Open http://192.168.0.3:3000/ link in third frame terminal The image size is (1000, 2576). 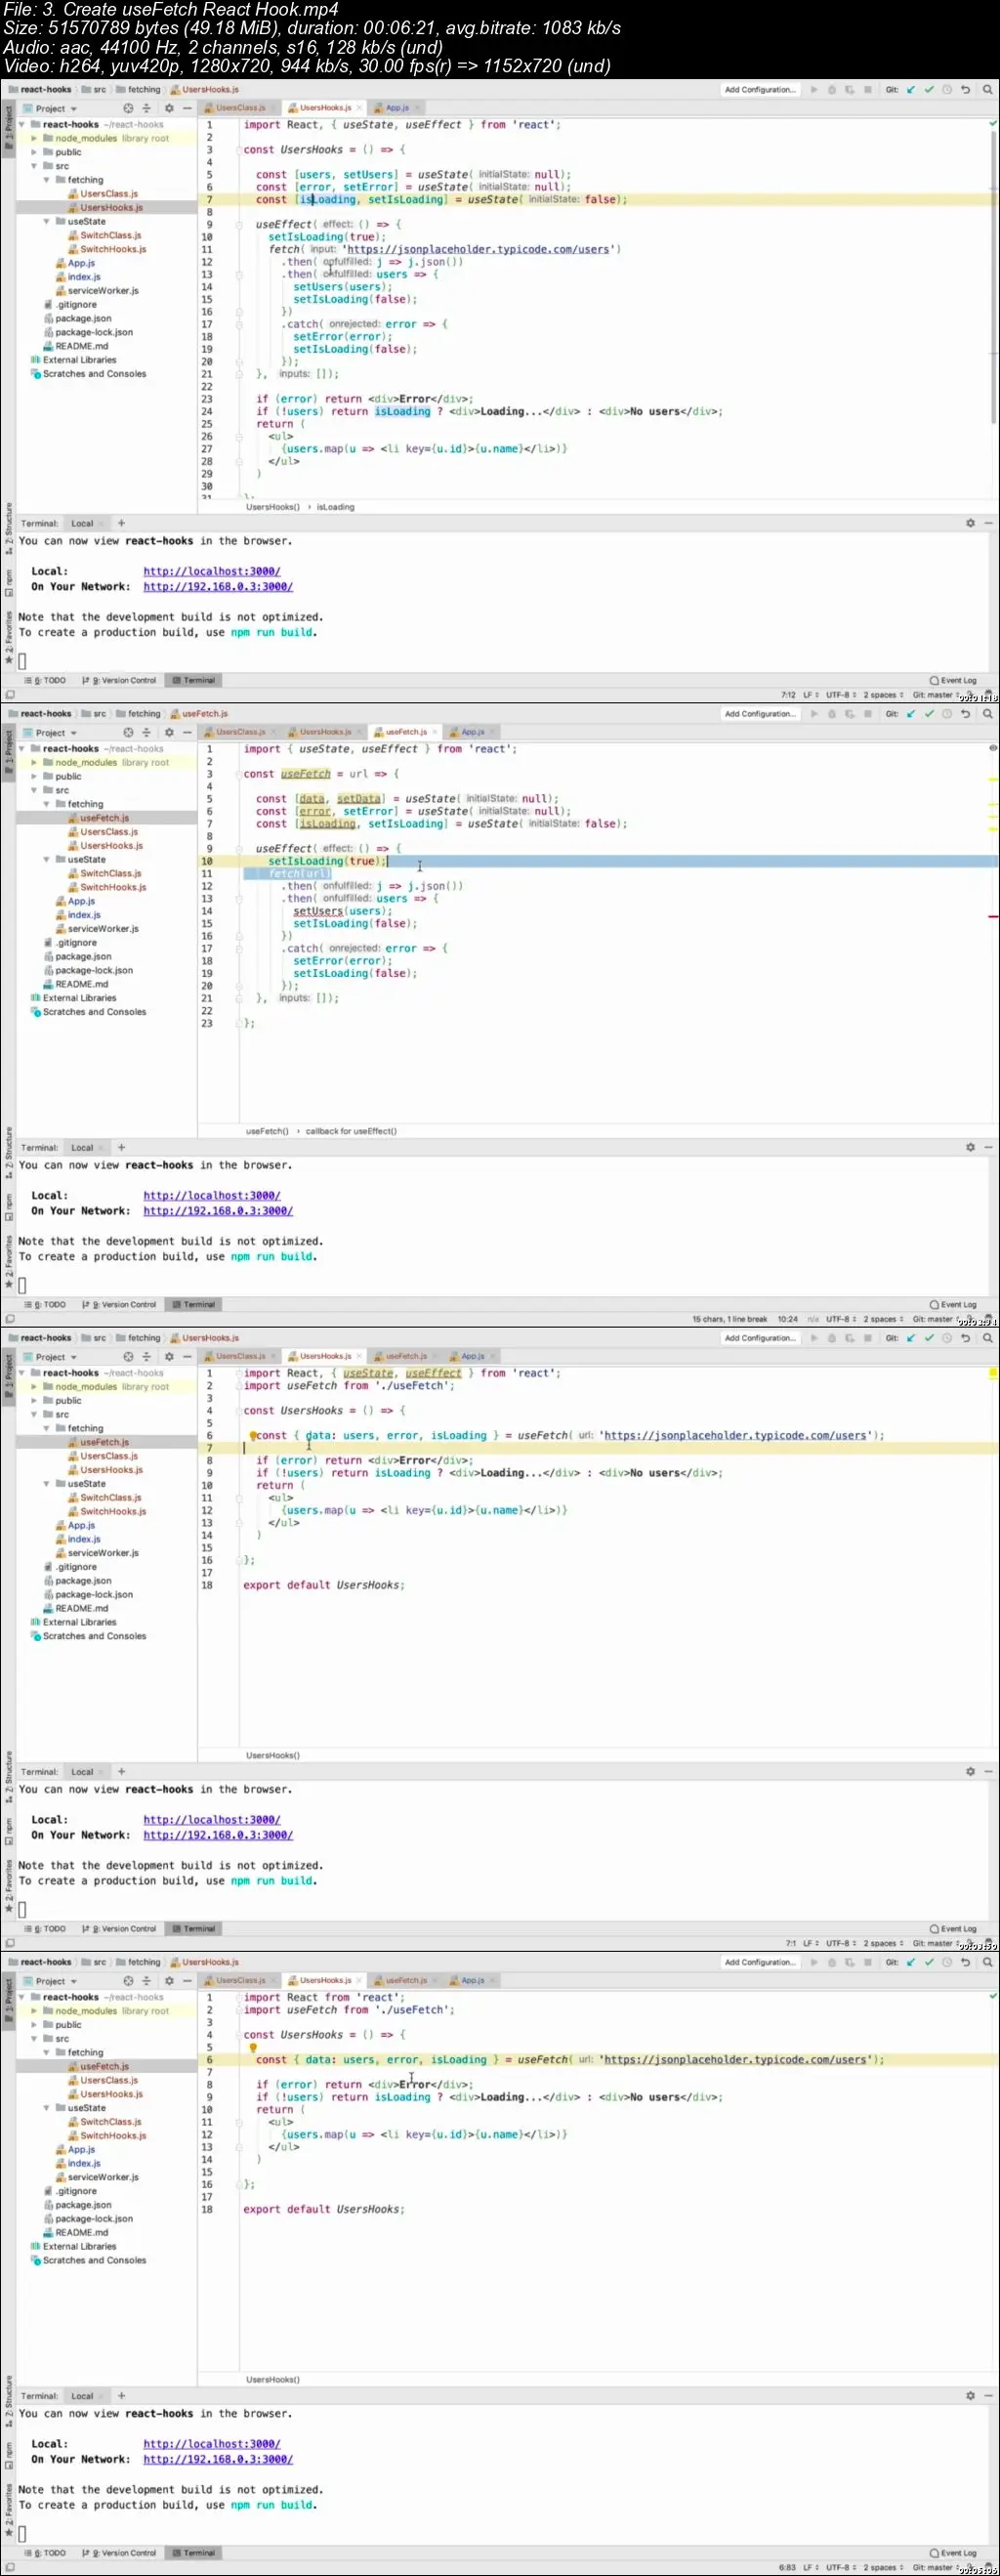pos(218,1835)
